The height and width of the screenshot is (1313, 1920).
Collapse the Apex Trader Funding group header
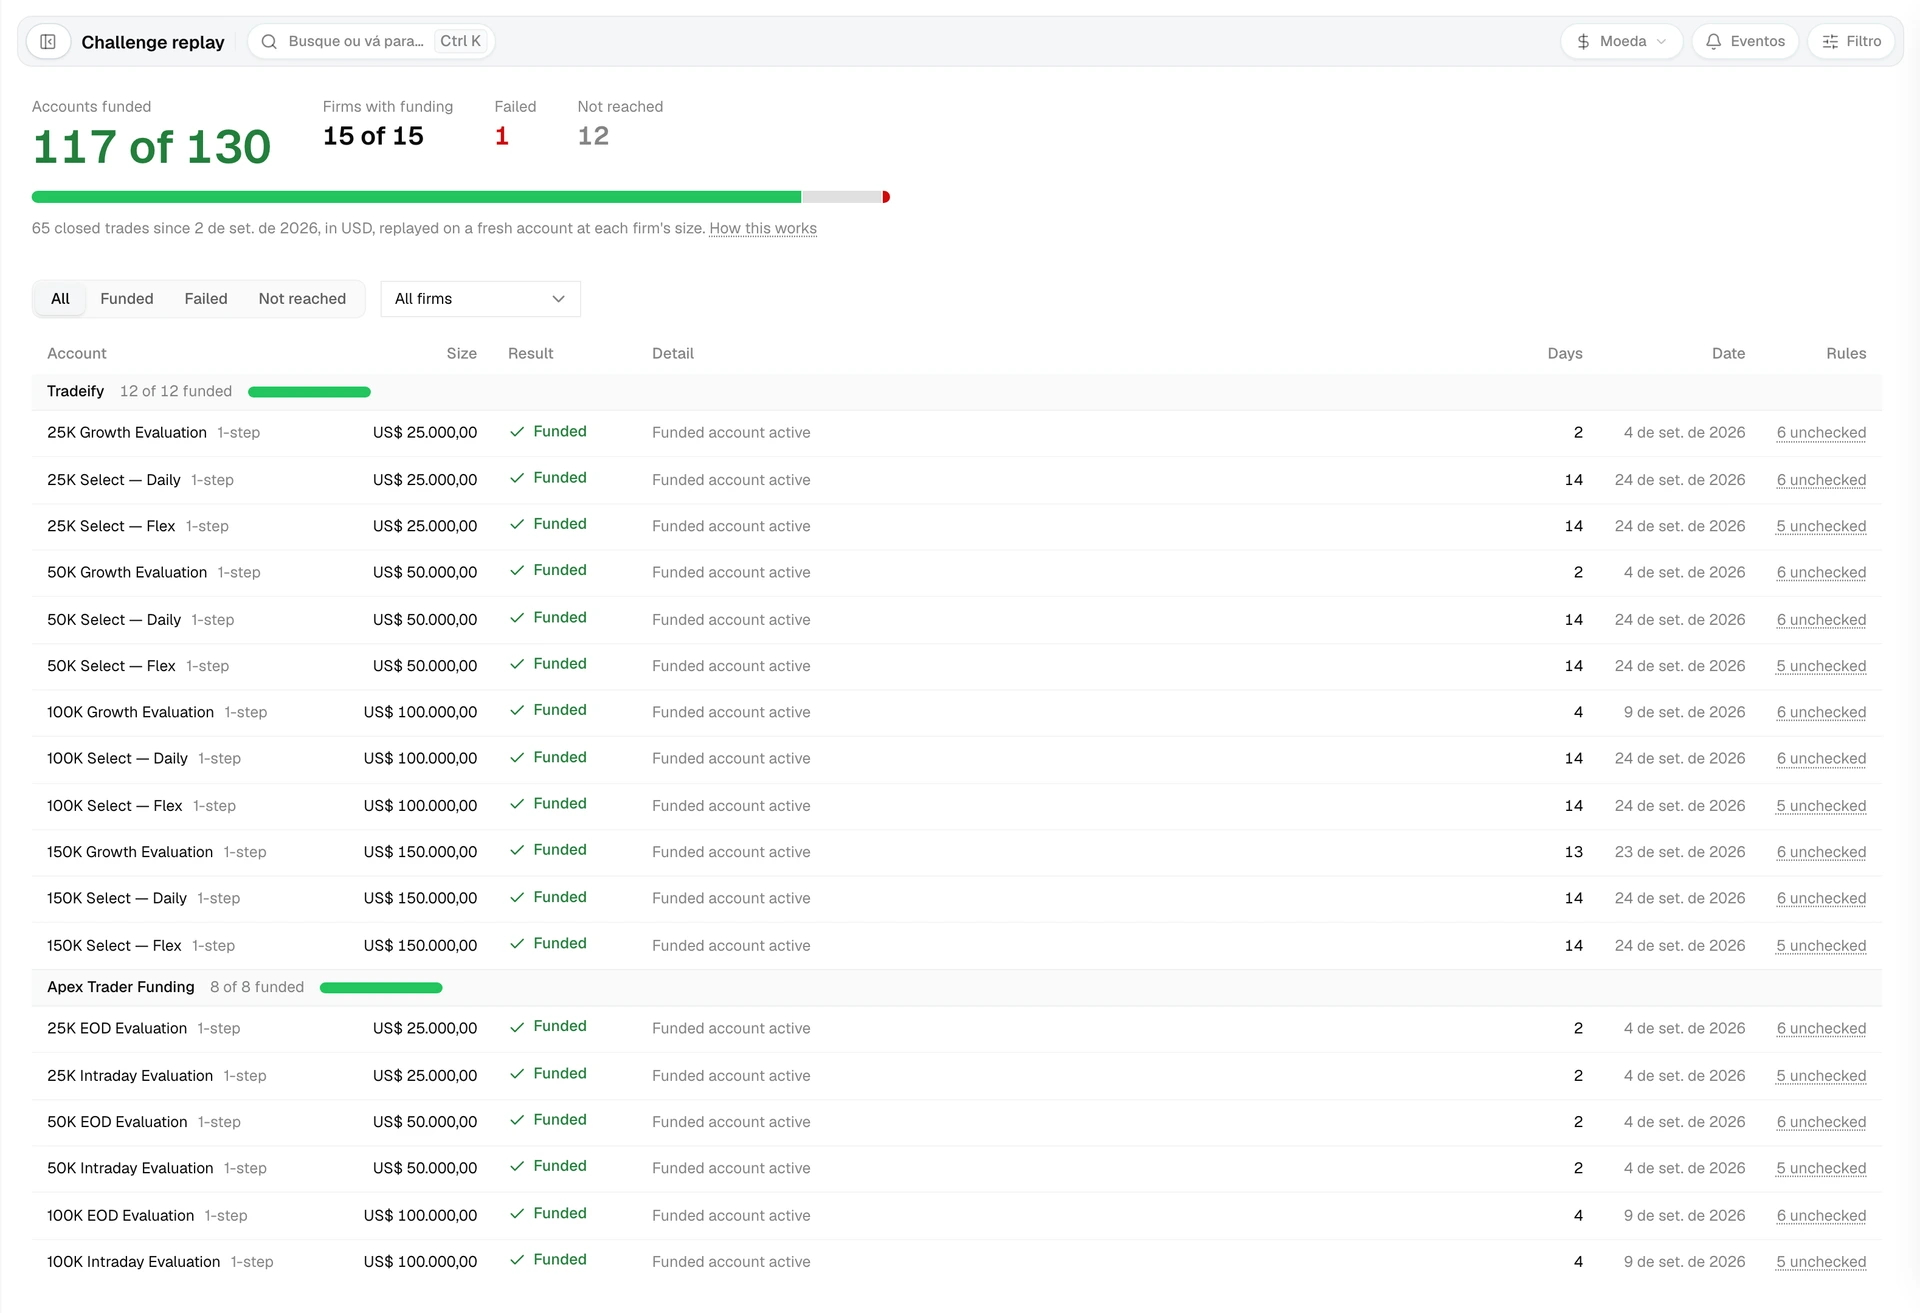957,988
